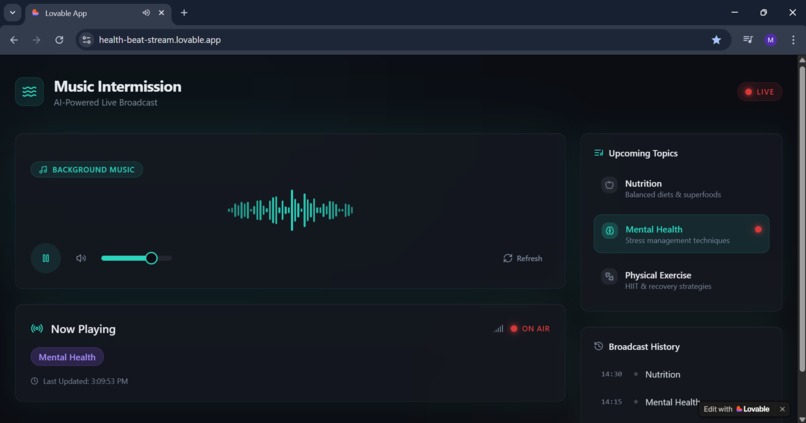Open the 14:15 Mental Health history entry

[681, 402]
